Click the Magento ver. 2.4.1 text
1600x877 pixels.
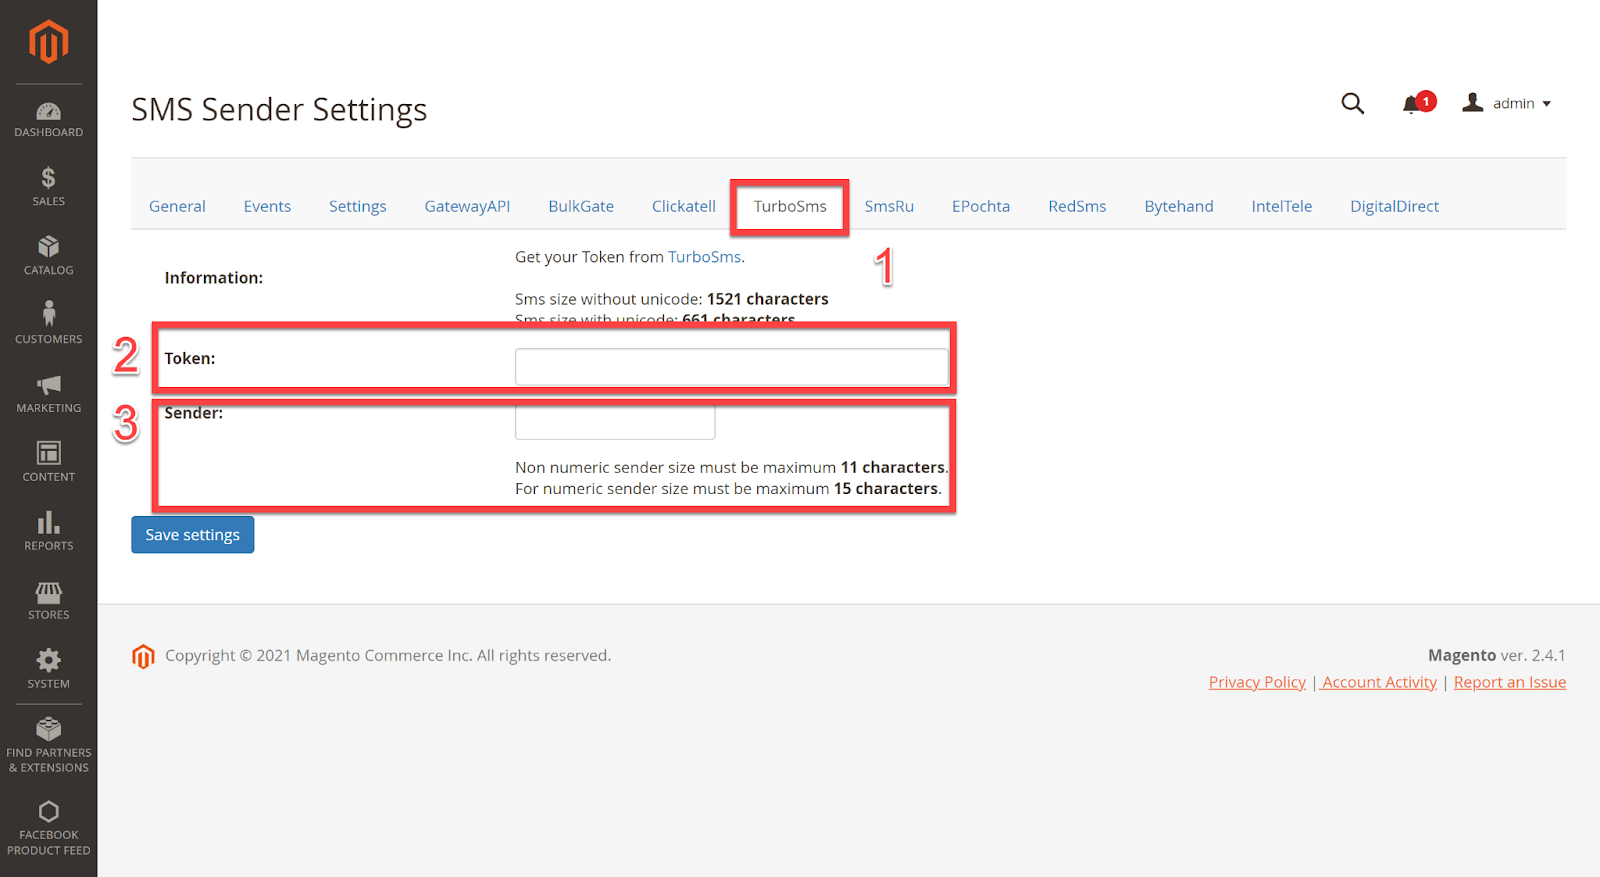(x=1497, y=655)
